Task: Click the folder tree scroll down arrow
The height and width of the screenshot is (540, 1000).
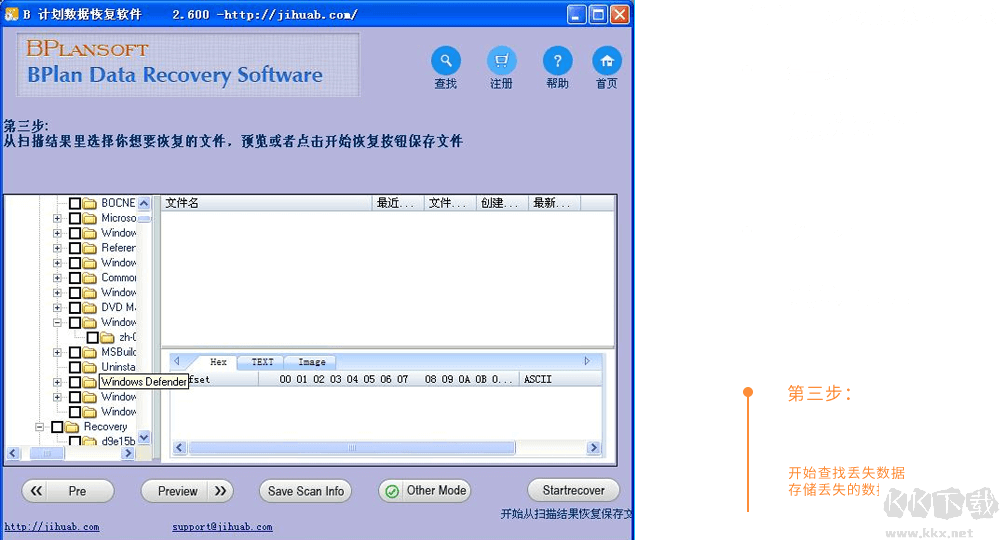Action: (x=144, y=437)
